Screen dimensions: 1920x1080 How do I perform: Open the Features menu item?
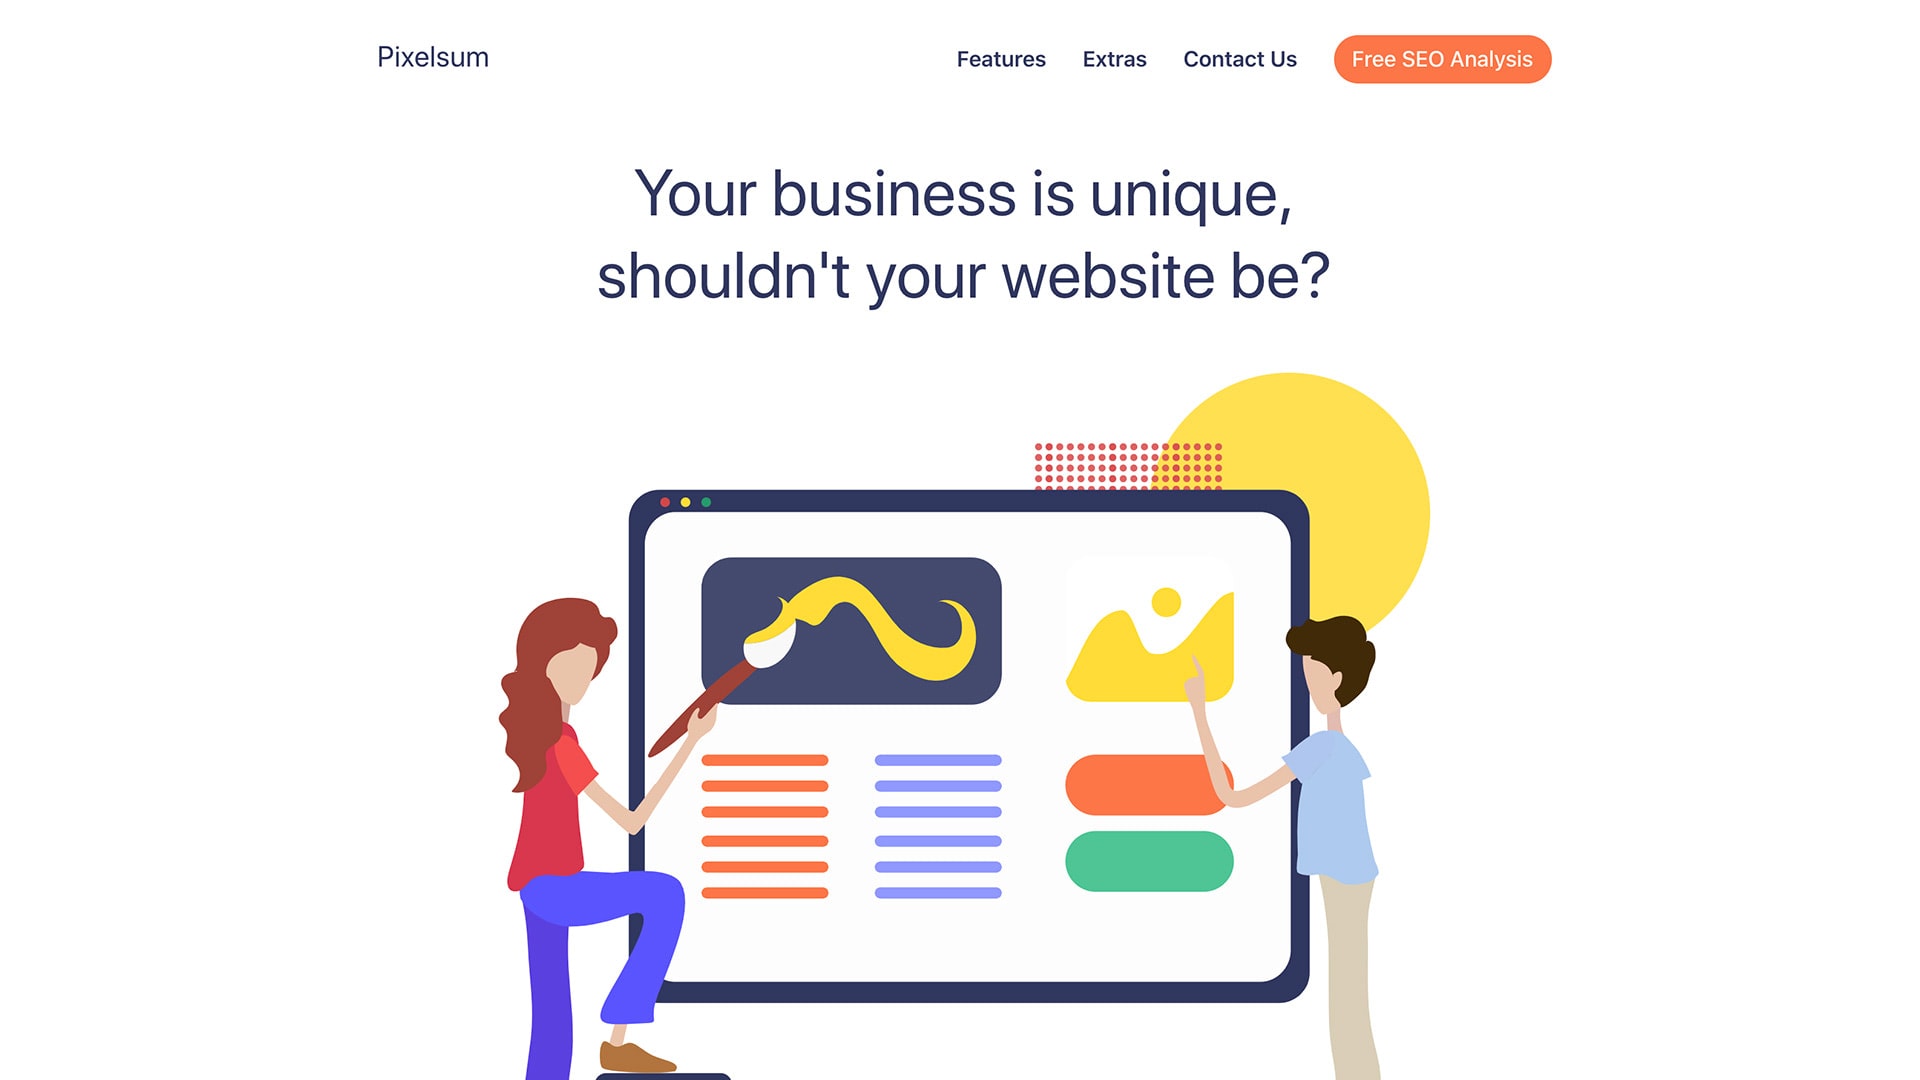1000,58
